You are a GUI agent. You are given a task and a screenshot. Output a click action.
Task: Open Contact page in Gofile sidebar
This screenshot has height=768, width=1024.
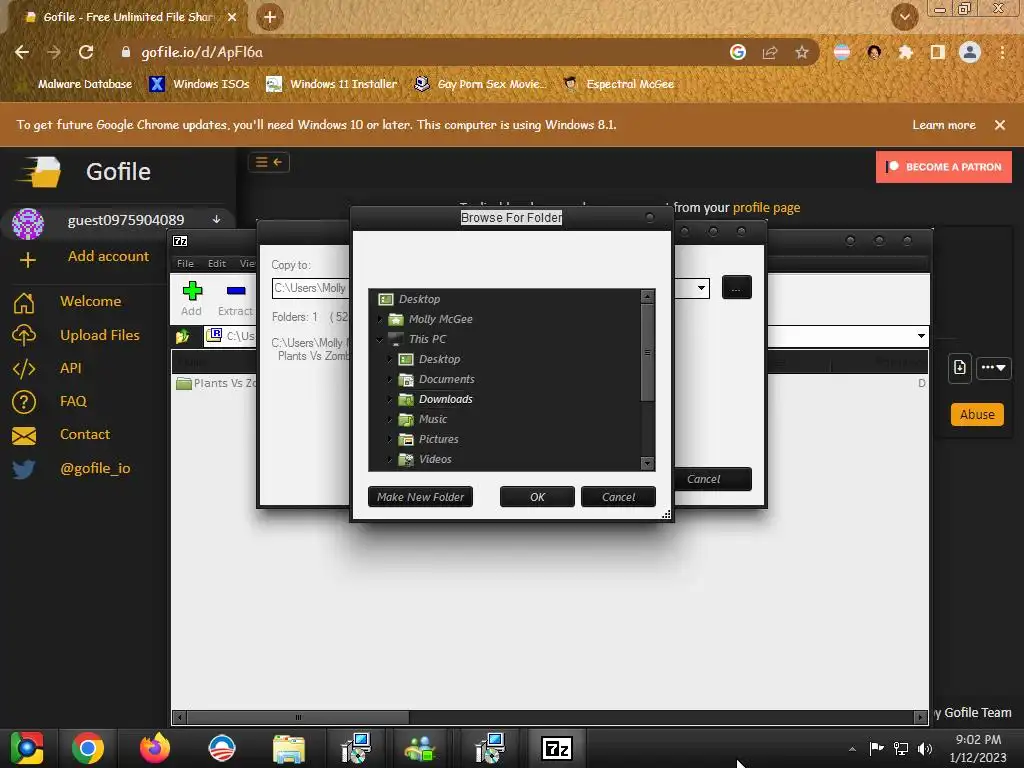(85, 434)
